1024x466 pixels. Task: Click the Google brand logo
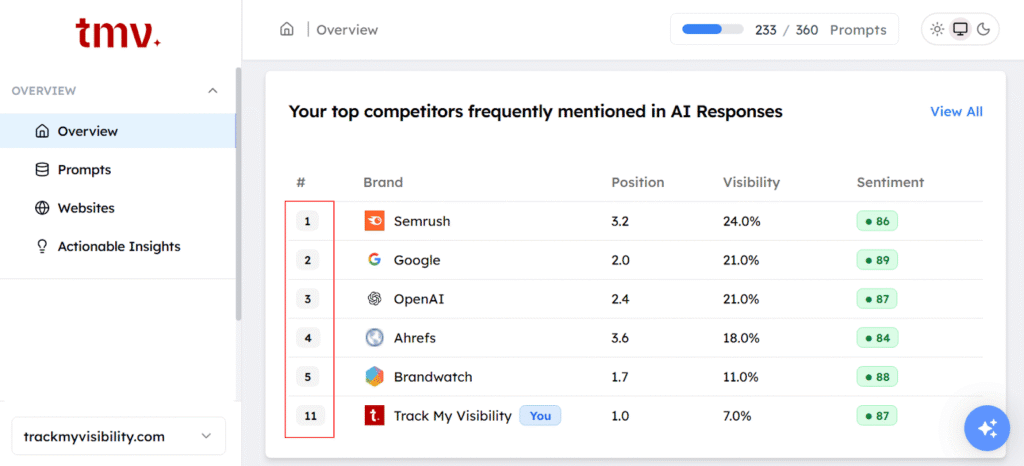coord(374,260)
